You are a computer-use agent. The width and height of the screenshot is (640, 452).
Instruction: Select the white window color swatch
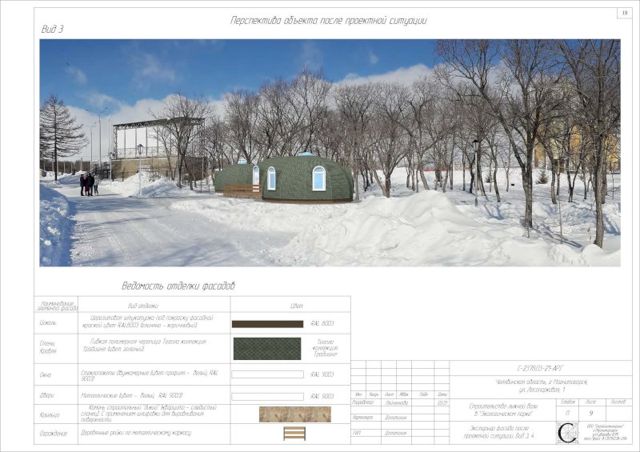[267, 374]
